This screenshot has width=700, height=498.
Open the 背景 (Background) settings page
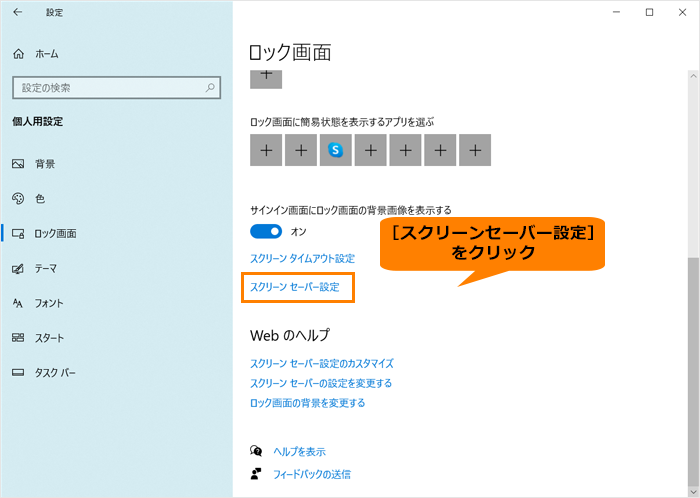click(x=44, y=164)
